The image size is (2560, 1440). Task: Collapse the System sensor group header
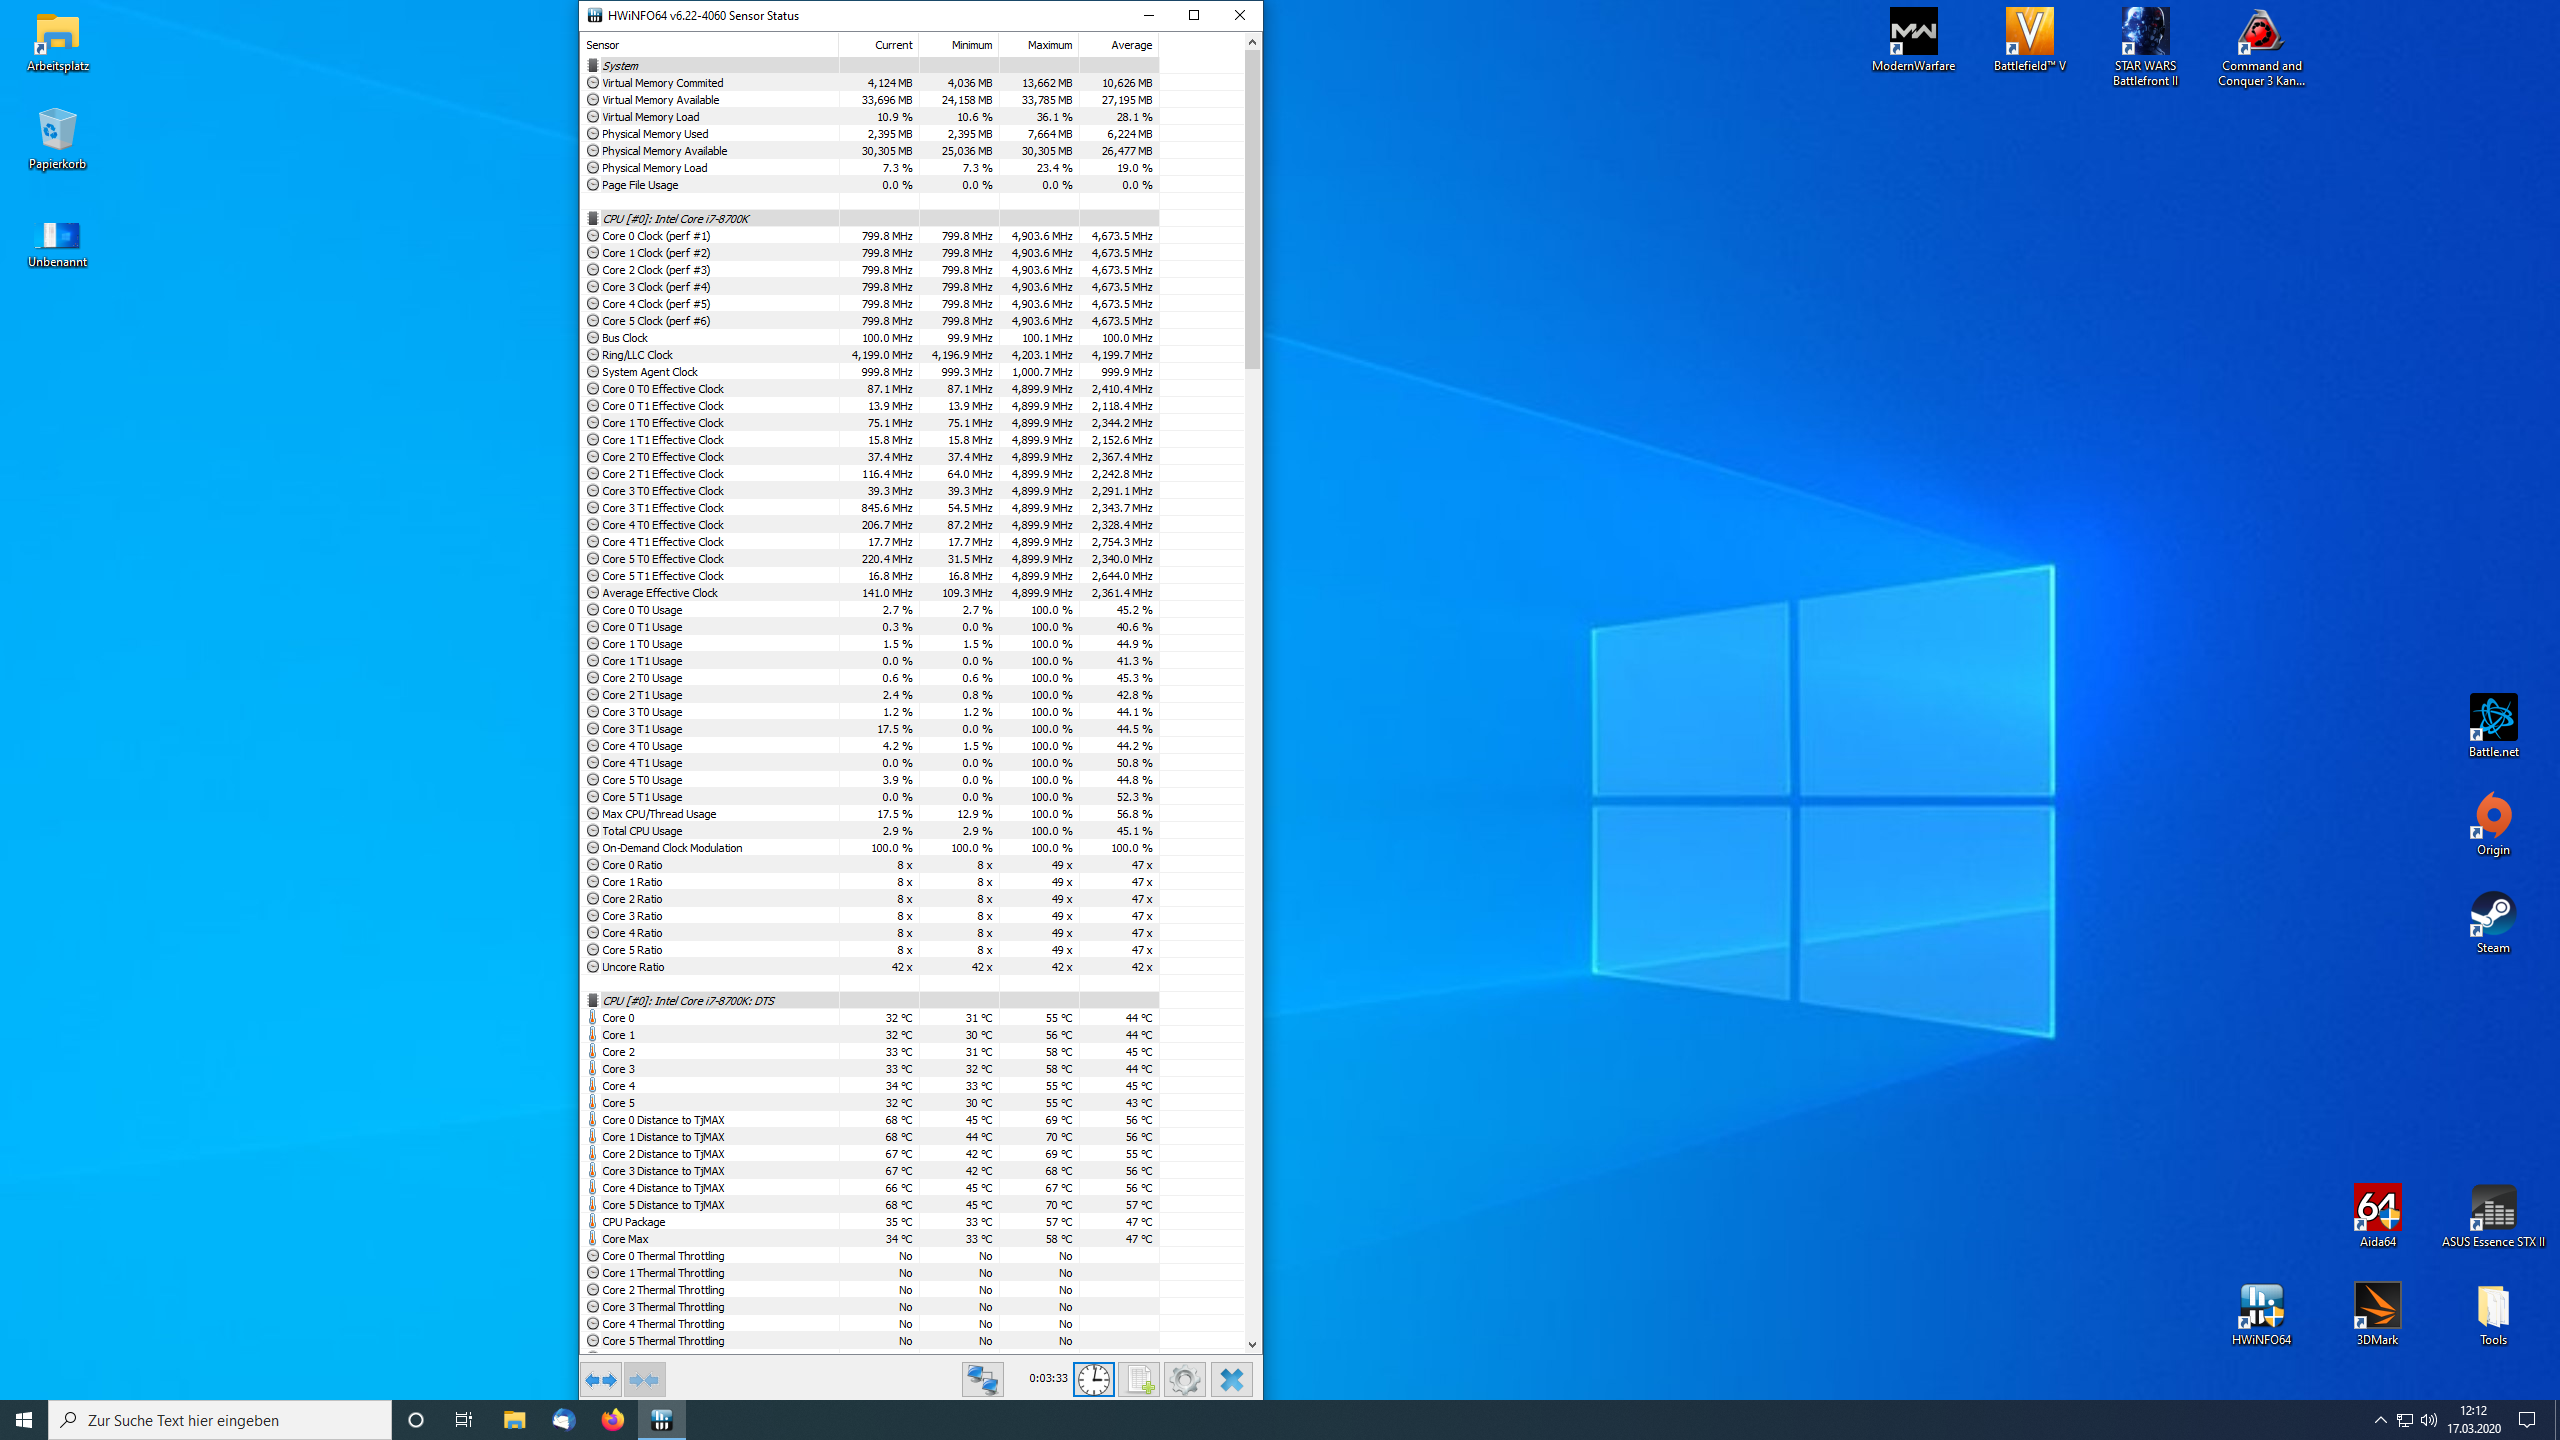click(620, 66)
